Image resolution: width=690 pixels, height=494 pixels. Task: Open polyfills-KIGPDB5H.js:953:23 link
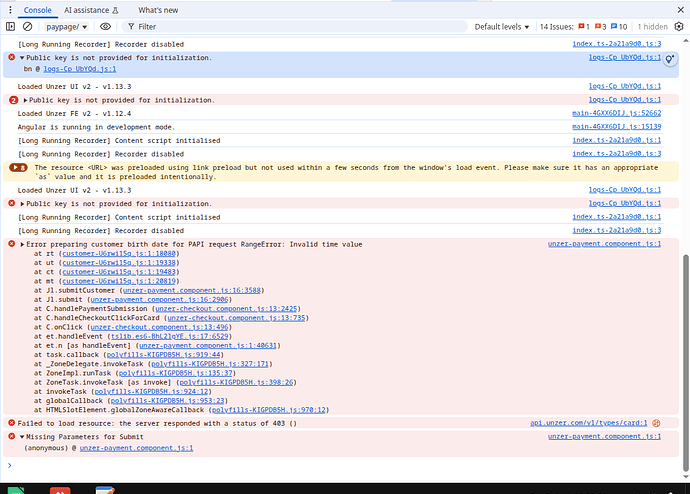tap(168, 401)
